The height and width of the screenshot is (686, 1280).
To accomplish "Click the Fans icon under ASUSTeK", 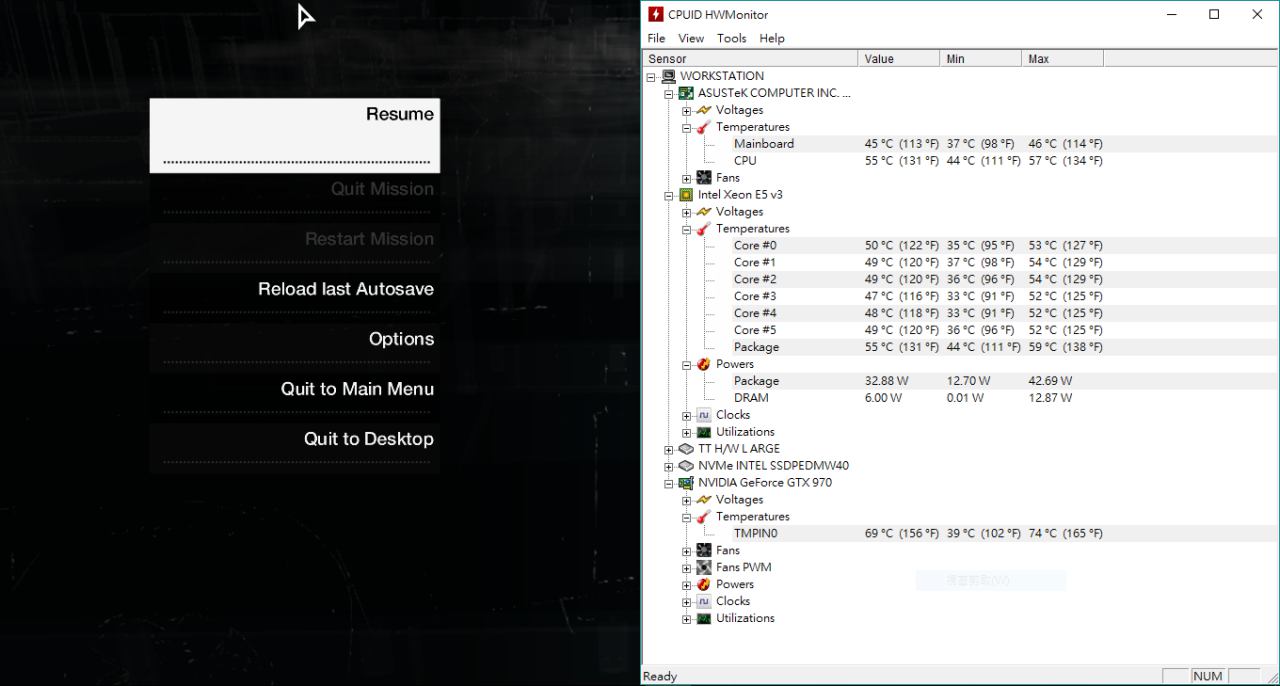I will 704,178.
